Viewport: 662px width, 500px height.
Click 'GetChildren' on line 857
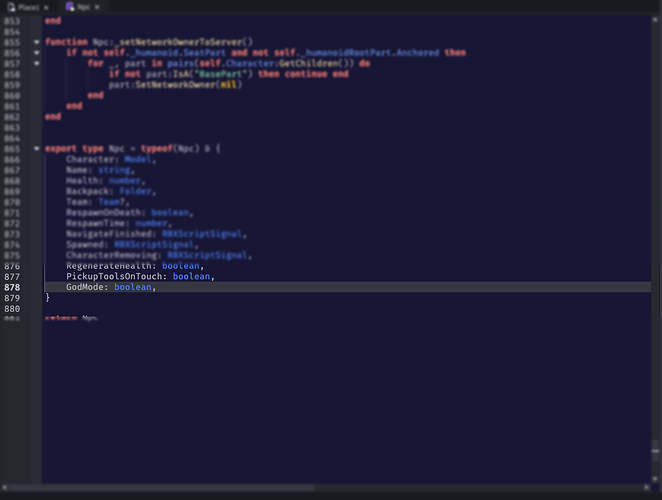(308, 63)
